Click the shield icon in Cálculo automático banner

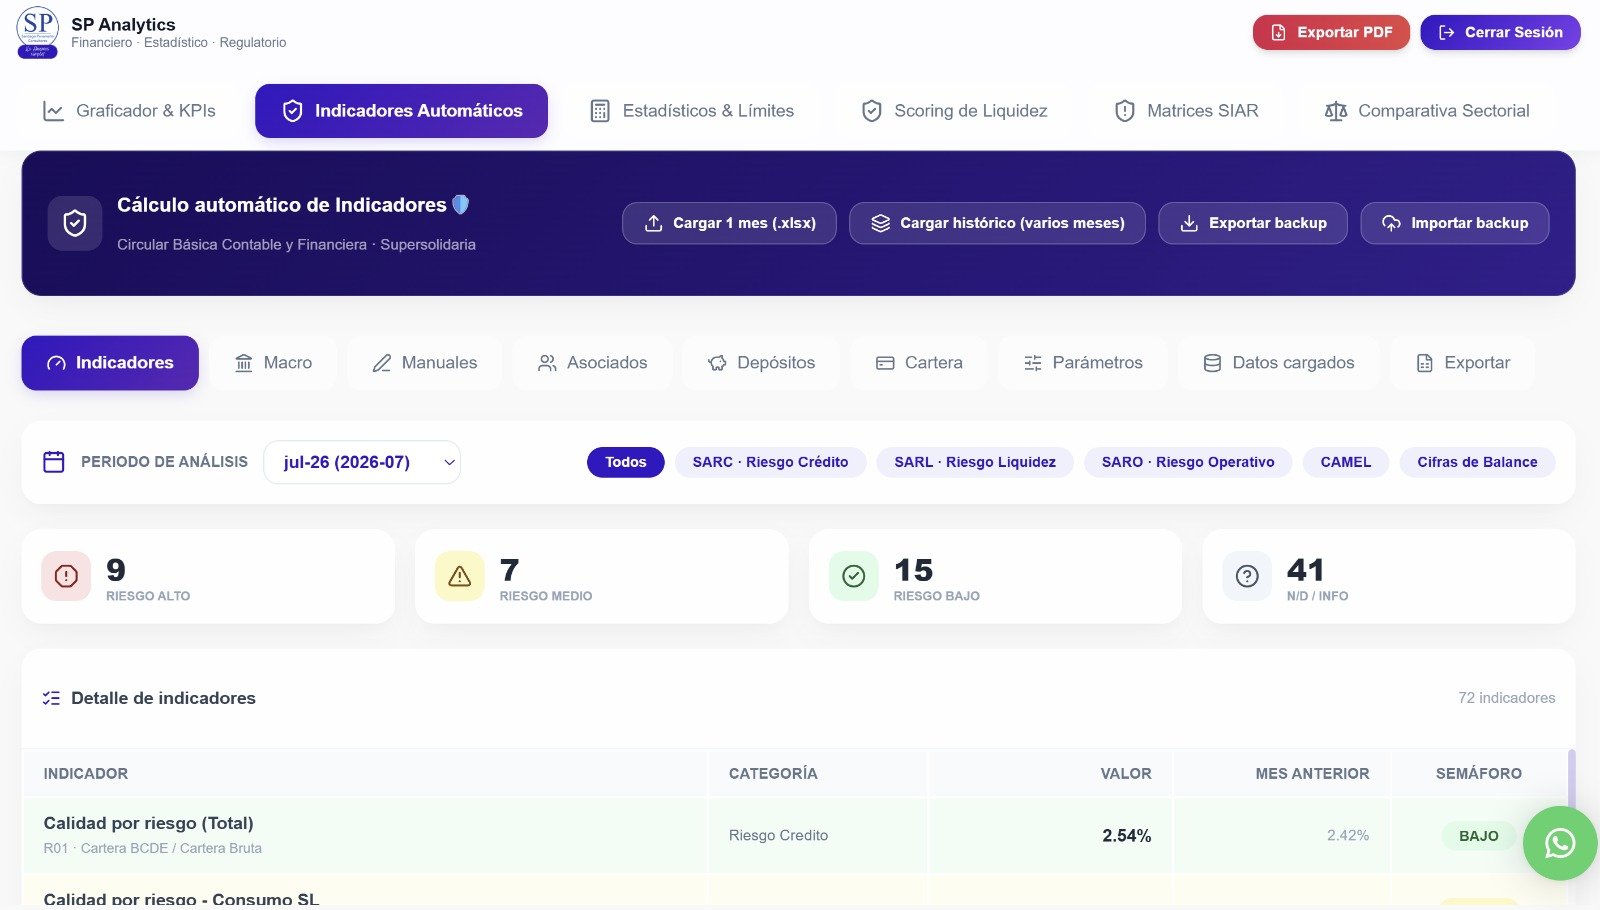75,223
